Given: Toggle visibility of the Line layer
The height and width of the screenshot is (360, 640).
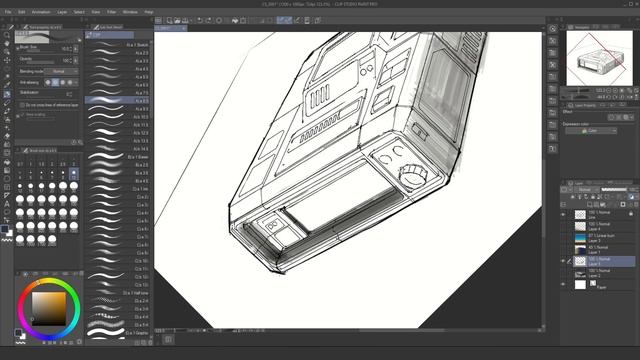Looking at the screenshot, I should [564, 214].
